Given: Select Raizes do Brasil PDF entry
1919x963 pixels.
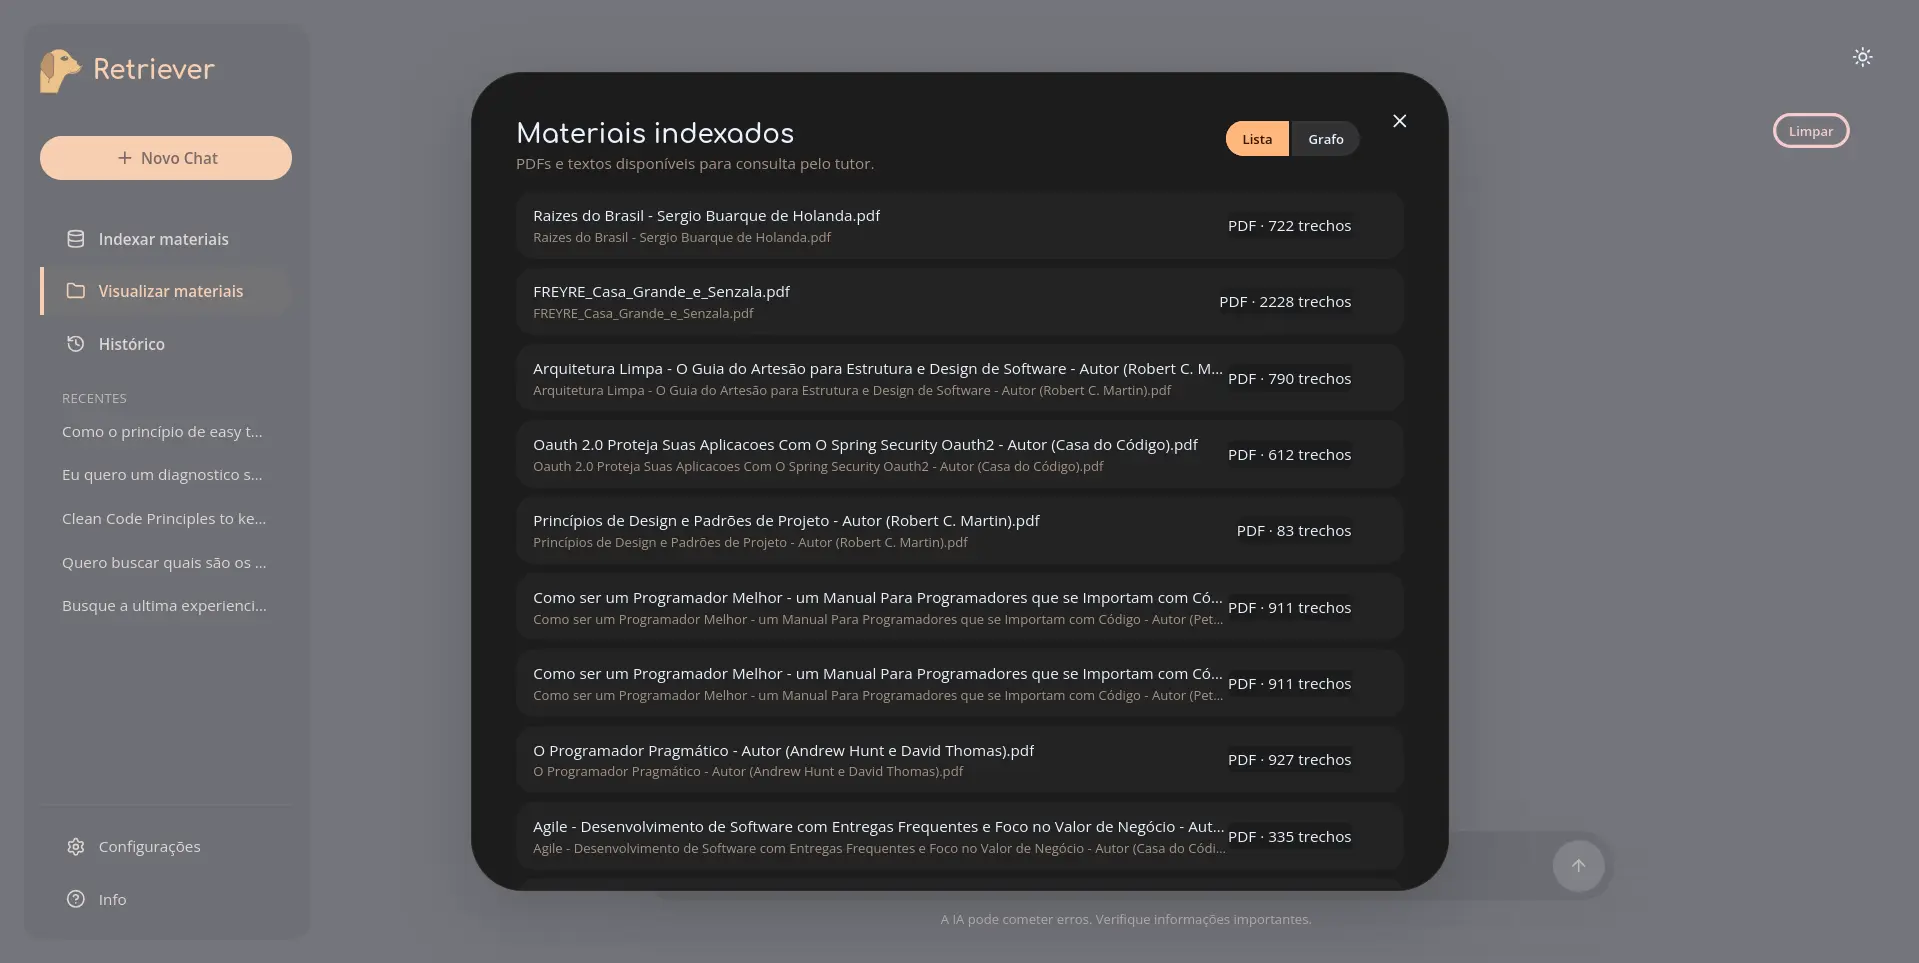Looking at the screenshot, I should click(959, 226).
